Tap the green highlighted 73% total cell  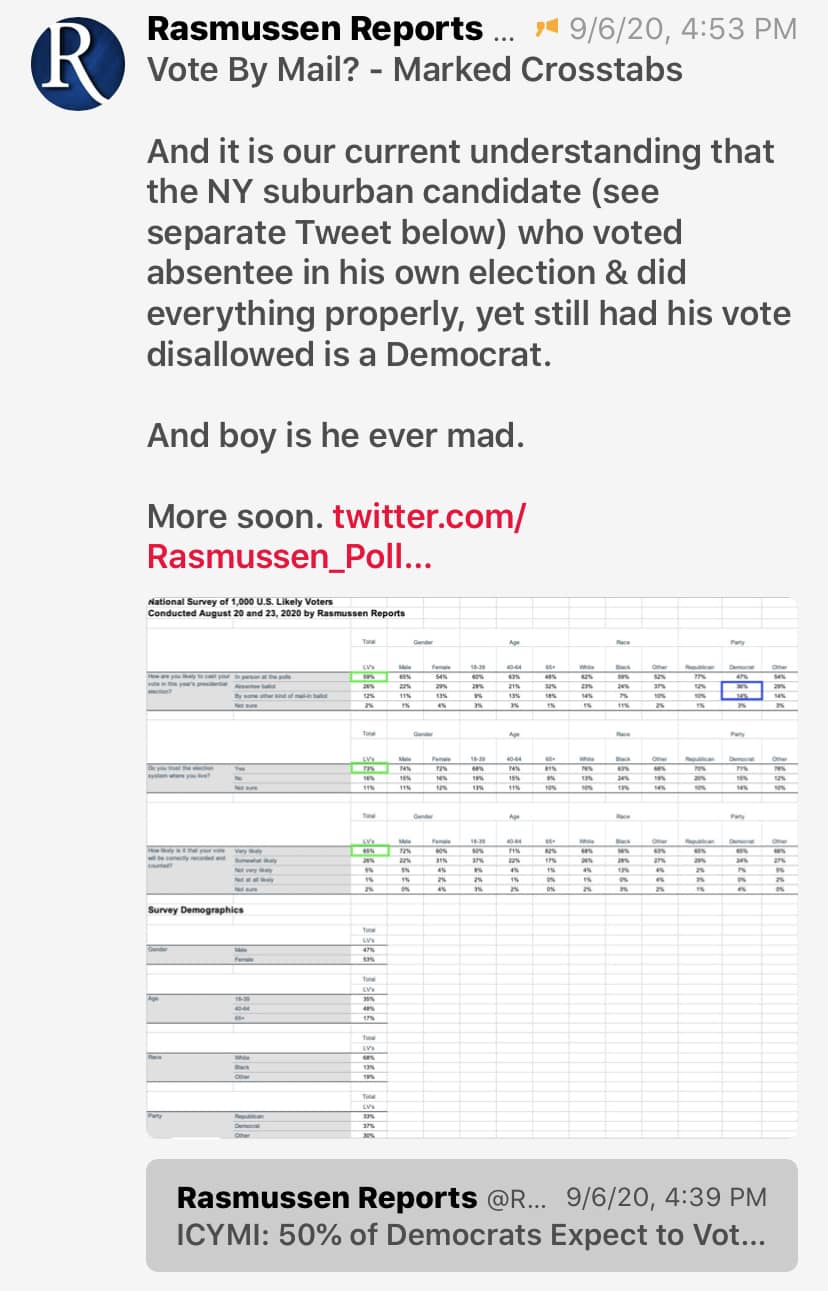pyautogui.click(x=368, y=767)
